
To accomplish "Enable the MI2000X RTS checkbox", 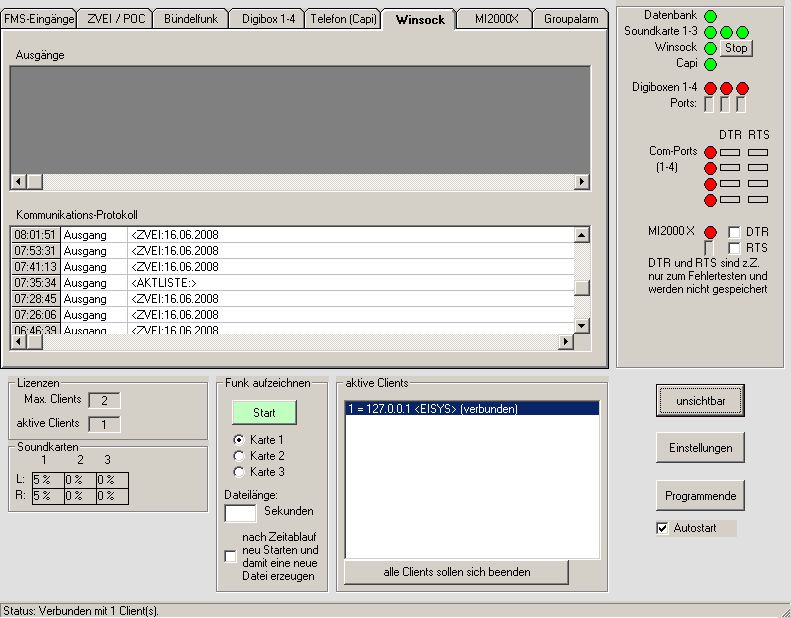I will pos(734,248).
